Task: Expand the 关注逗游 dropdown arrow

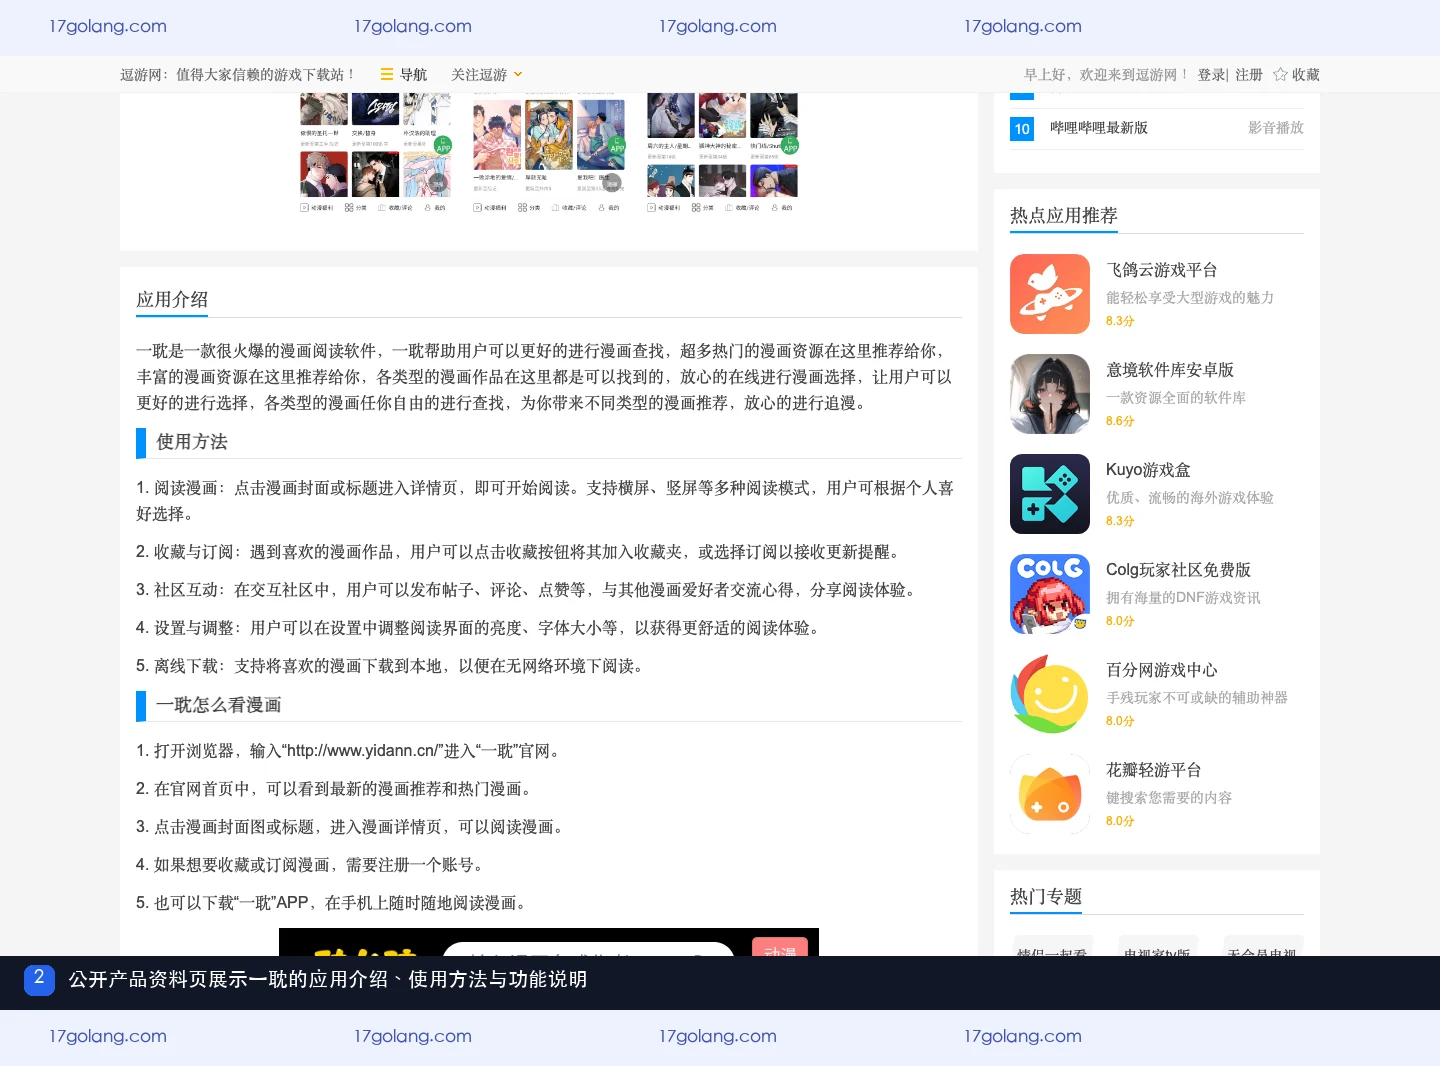Action: click(x=518, y=75)
